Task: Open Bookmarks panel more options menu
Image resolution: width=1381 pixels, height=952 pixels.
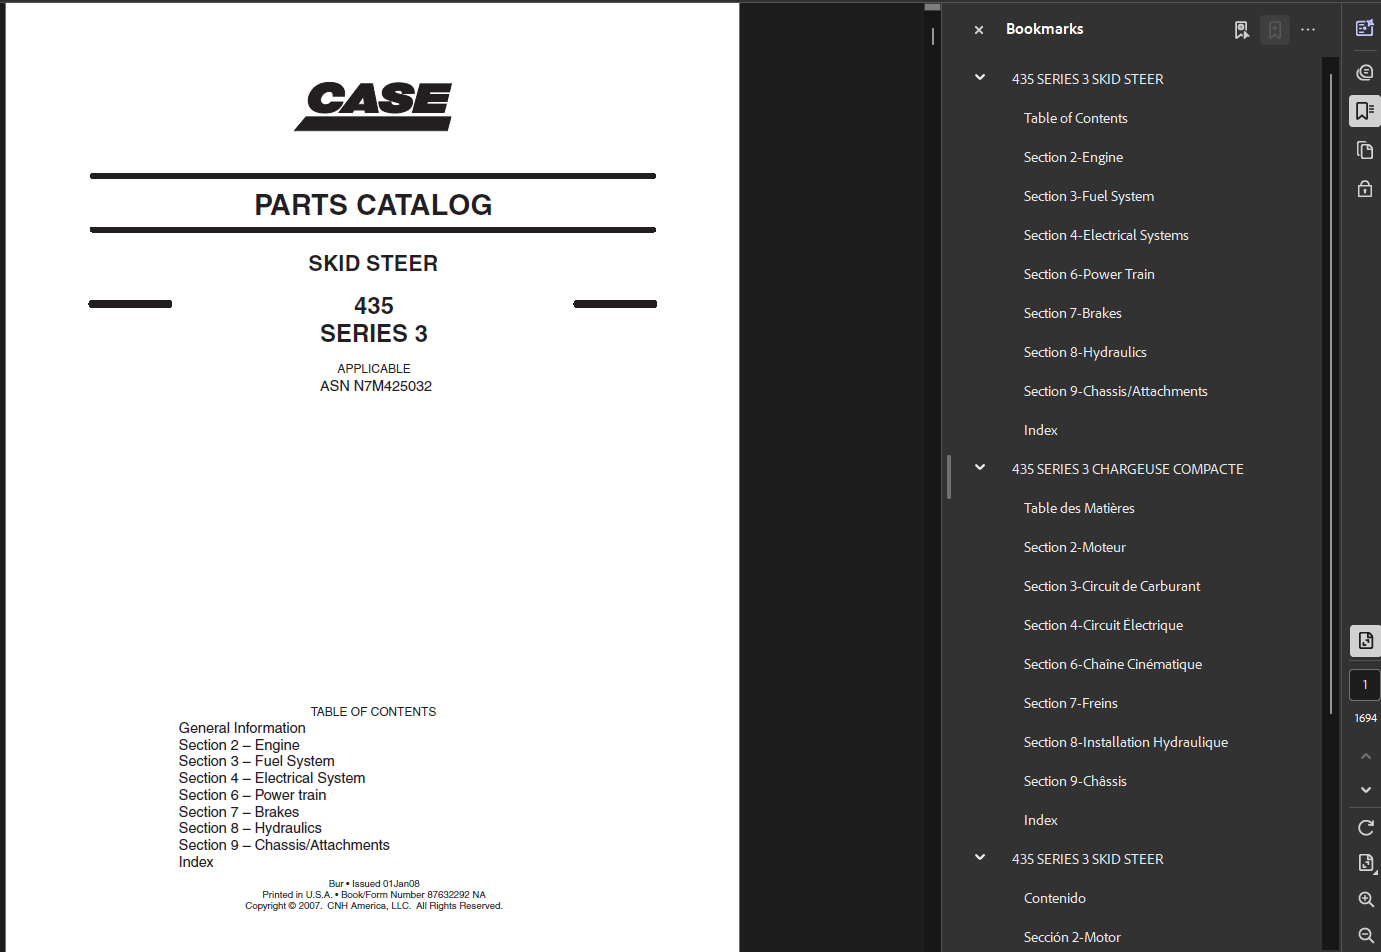Action: tap(1308, 30)
